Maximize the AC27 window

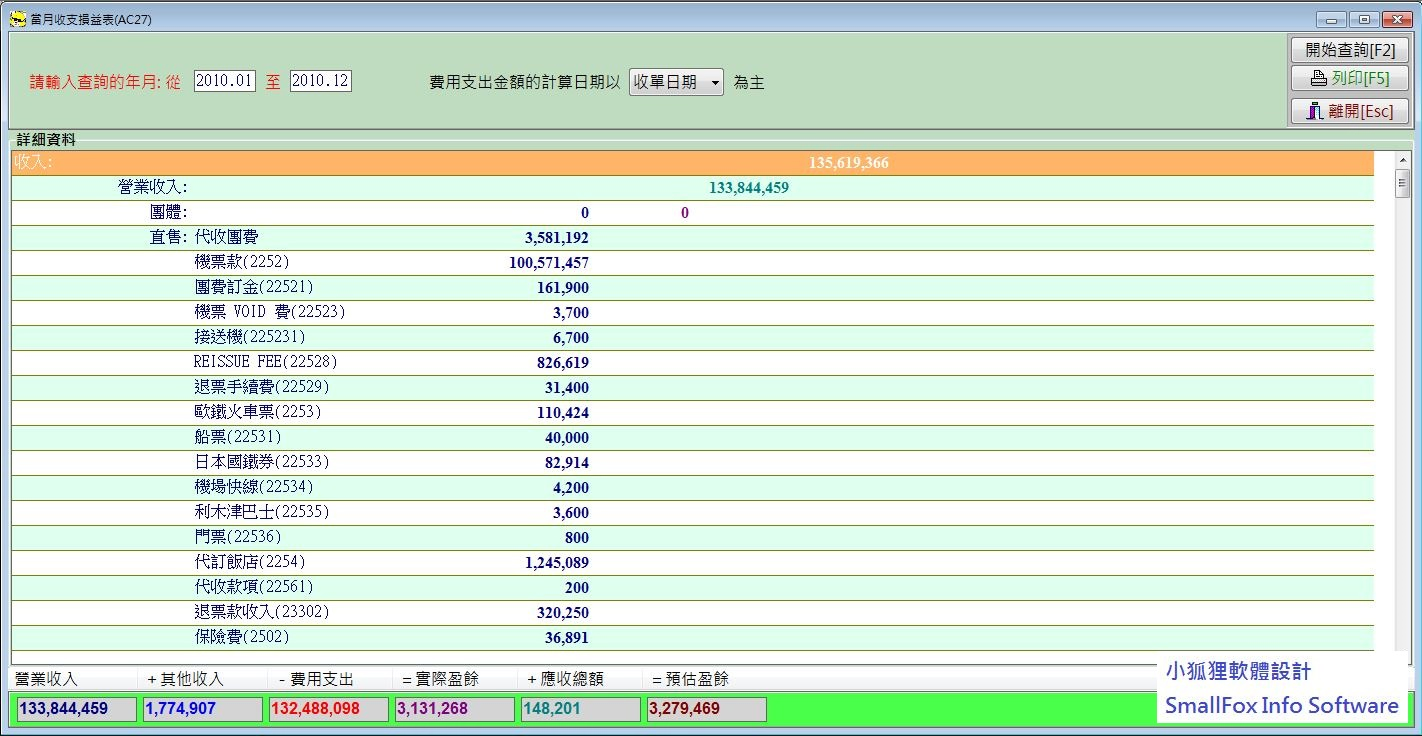(x=1364, y=19)
